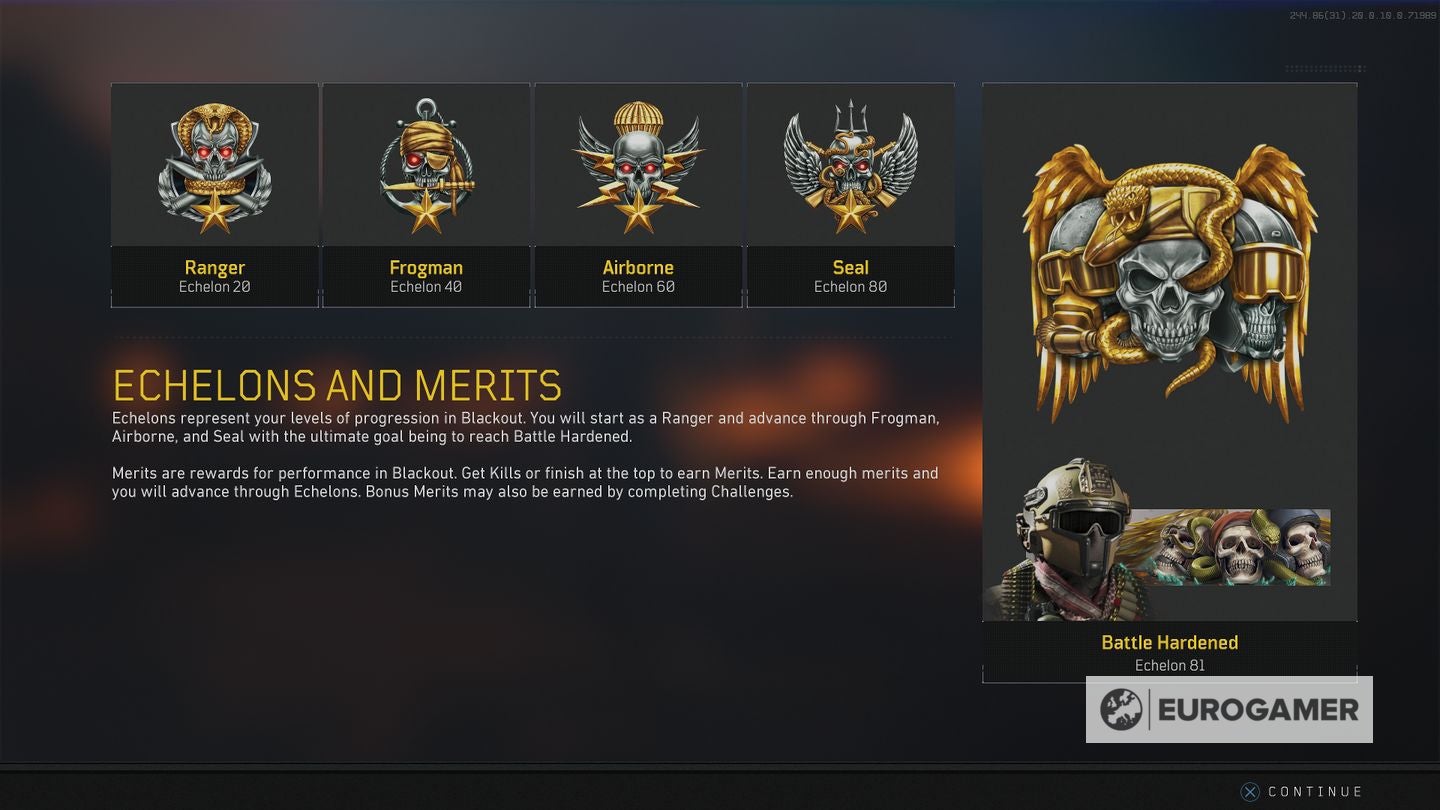Open the Seal Echelon 80 label

850,276
